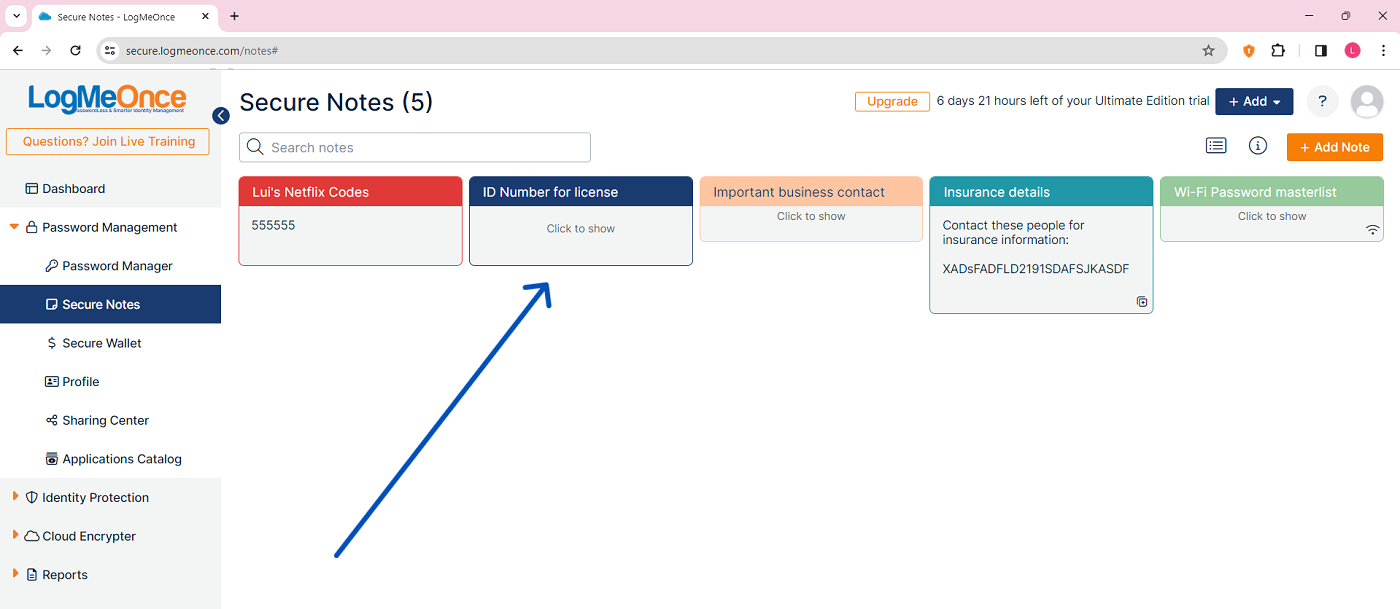Screen dimensions: 1400x609
Task: Switch to list view icon
Action: click(1215, 146)
